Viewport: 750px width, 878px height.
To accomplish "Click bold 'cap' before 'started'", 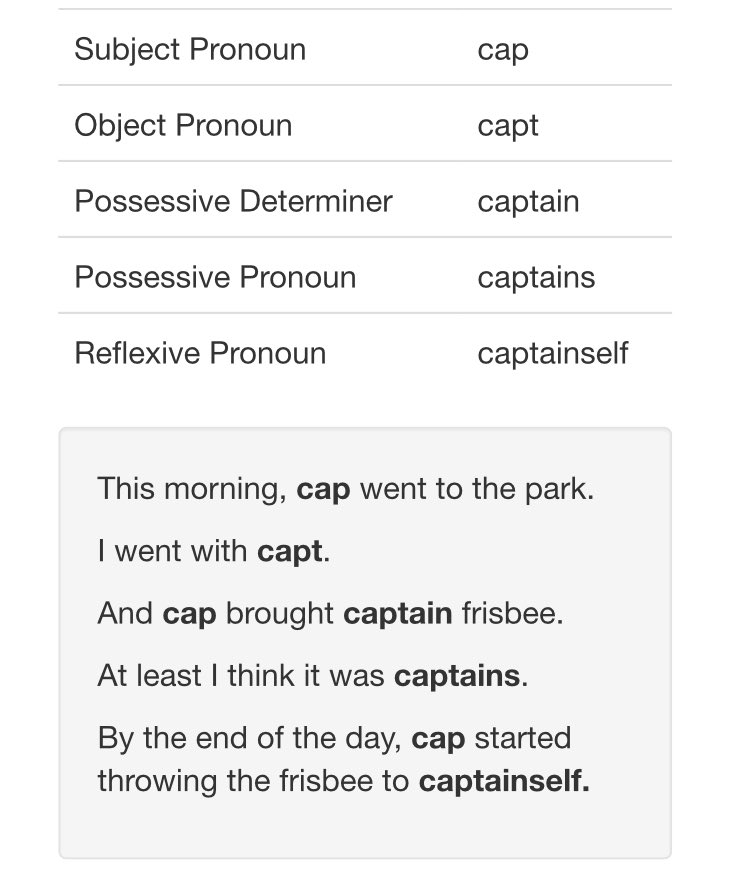I will coord(438,739).
